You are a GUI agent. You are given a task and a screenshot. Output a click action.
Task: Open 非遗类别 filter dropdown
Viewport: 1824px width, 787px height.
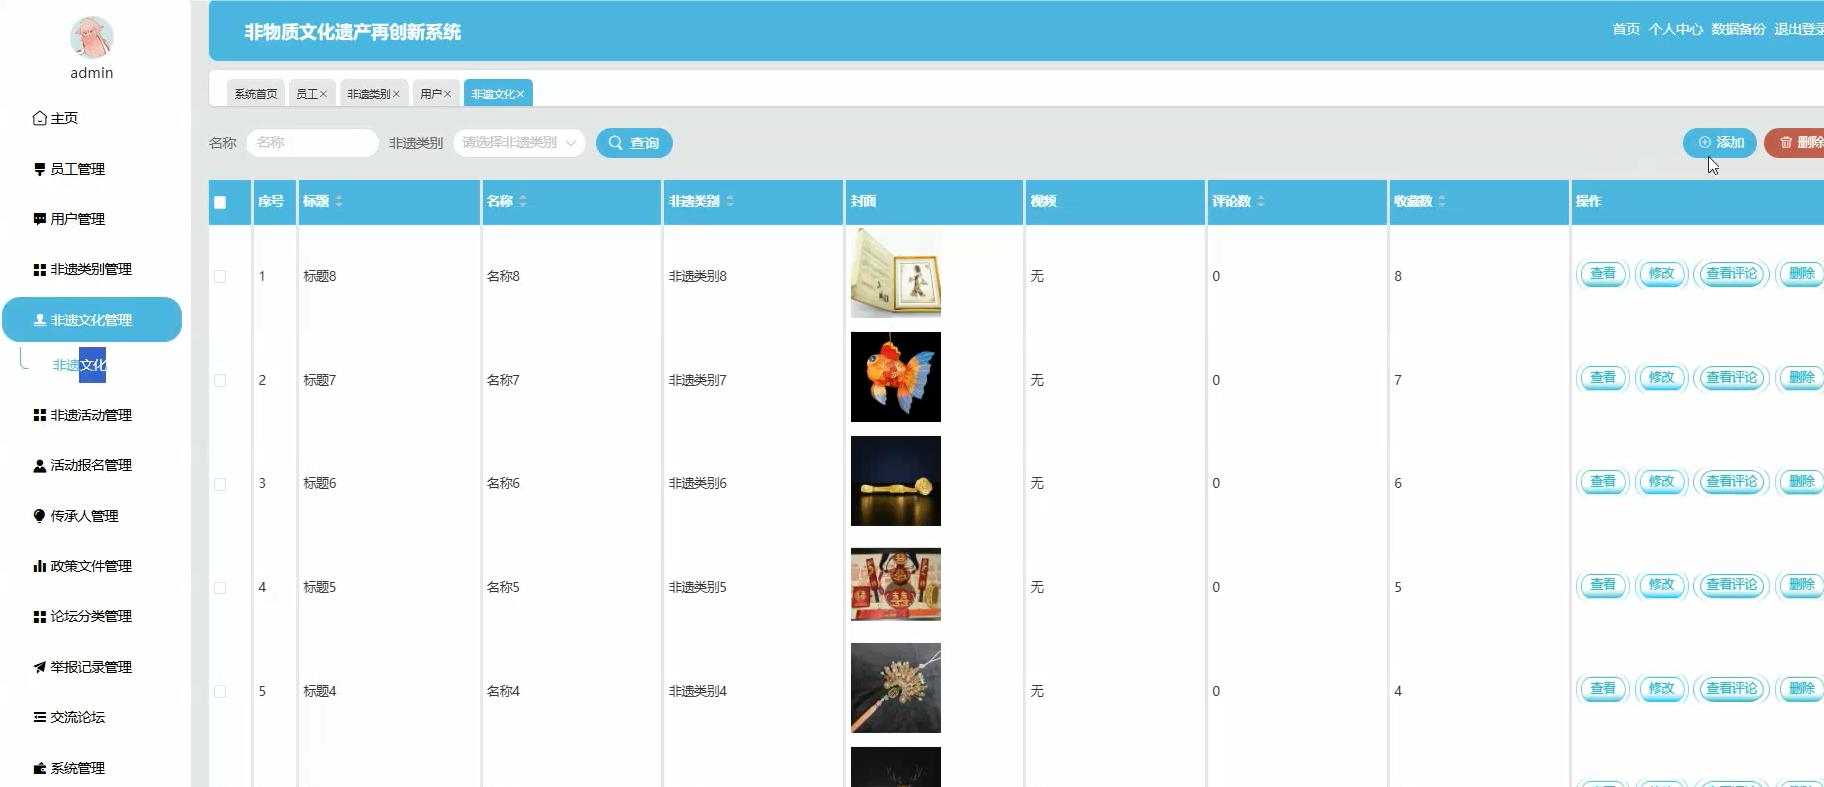(519, 143)
